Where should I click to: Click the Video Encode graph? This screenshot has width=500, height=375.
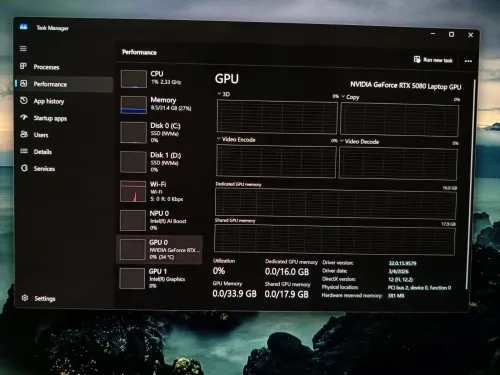tap(276, 161)
